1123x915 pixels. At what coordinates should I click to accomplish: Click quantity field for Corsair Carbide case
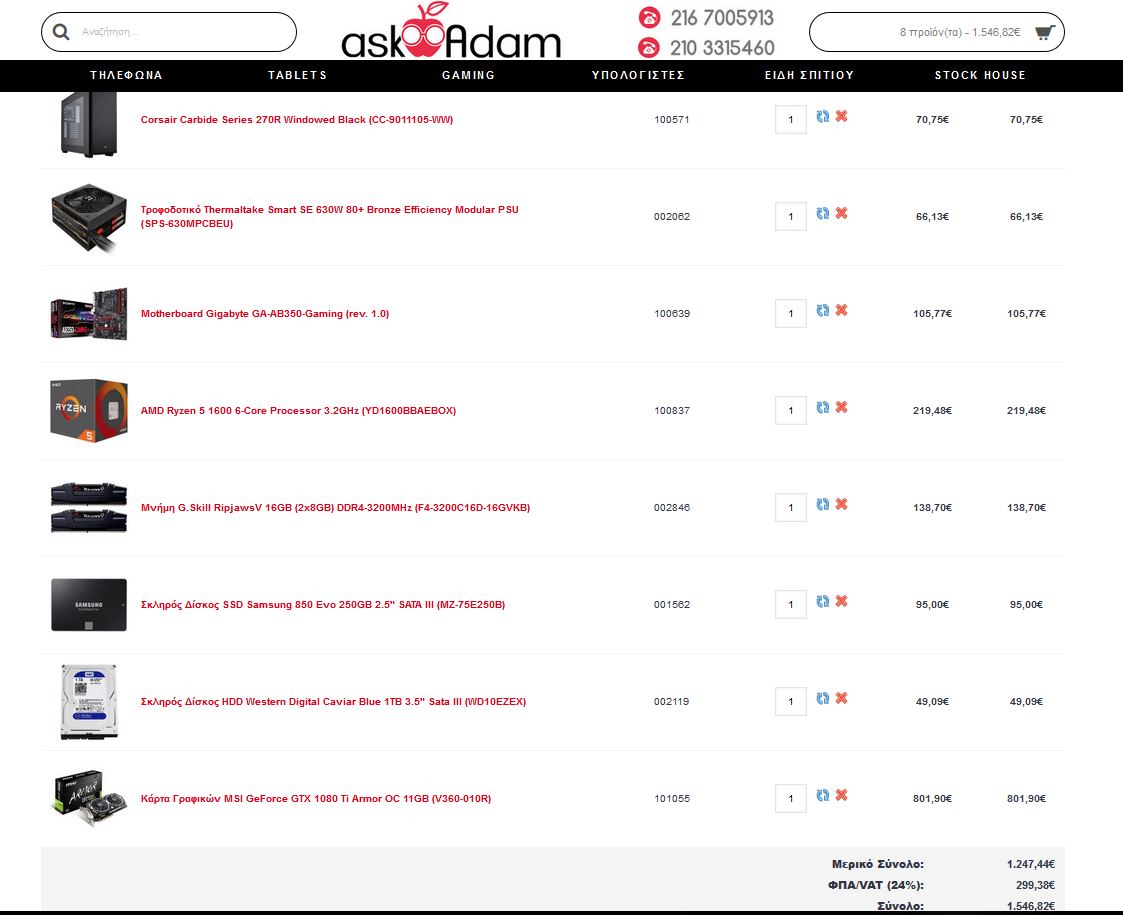point(791,120)
